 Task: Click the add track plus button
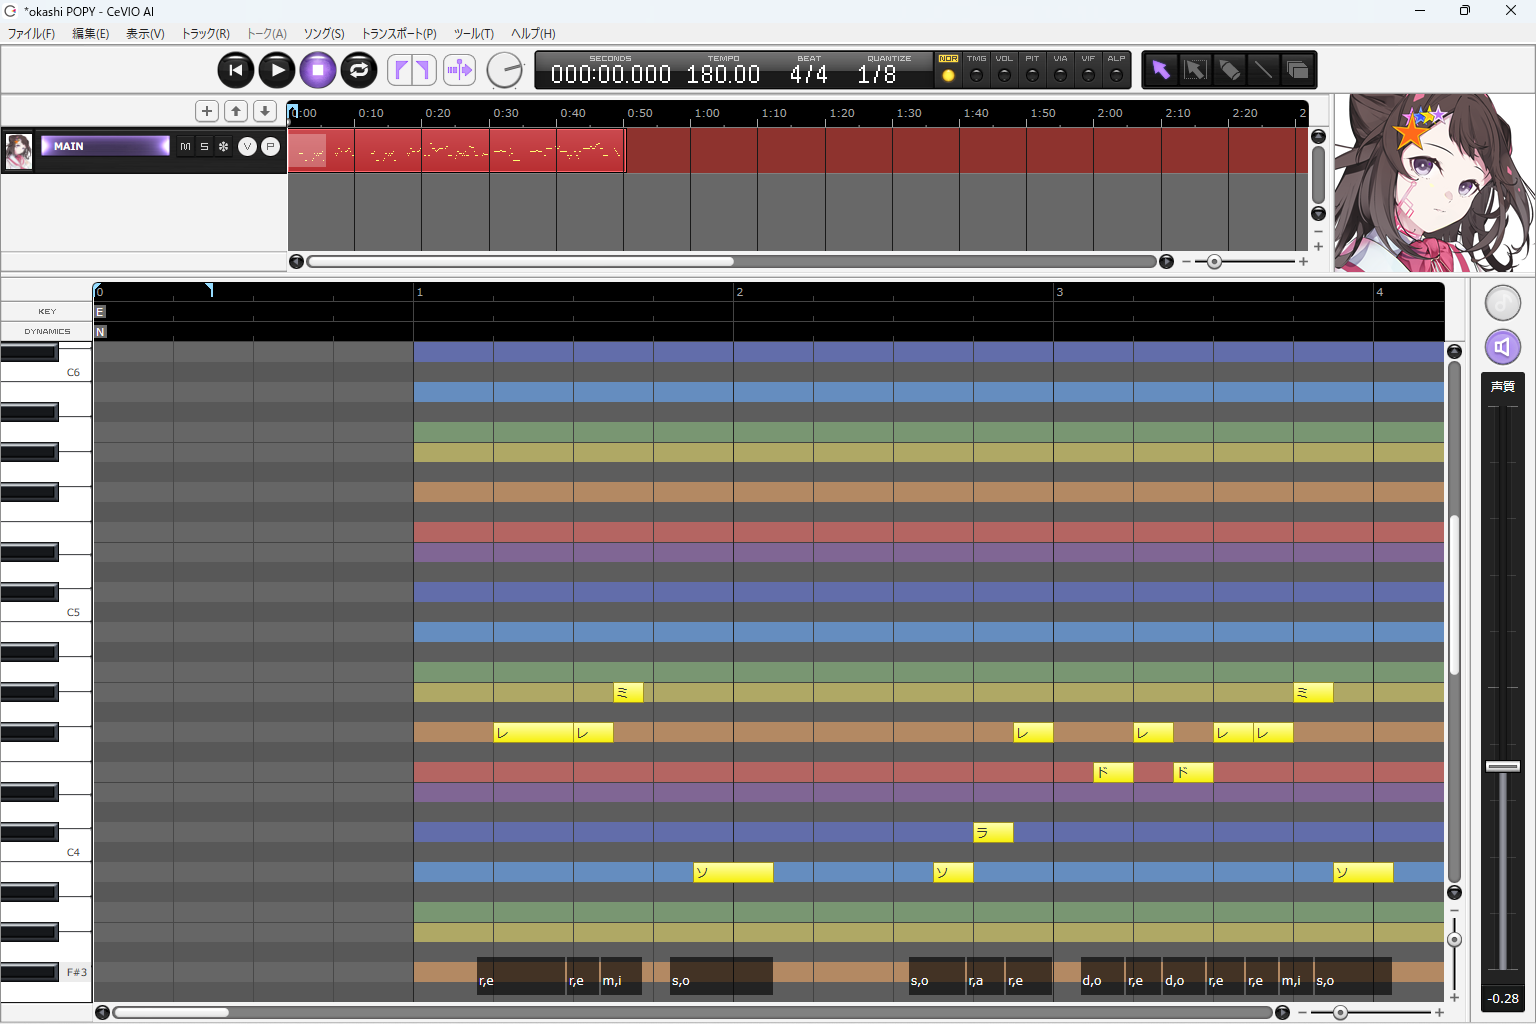[206, 111]
